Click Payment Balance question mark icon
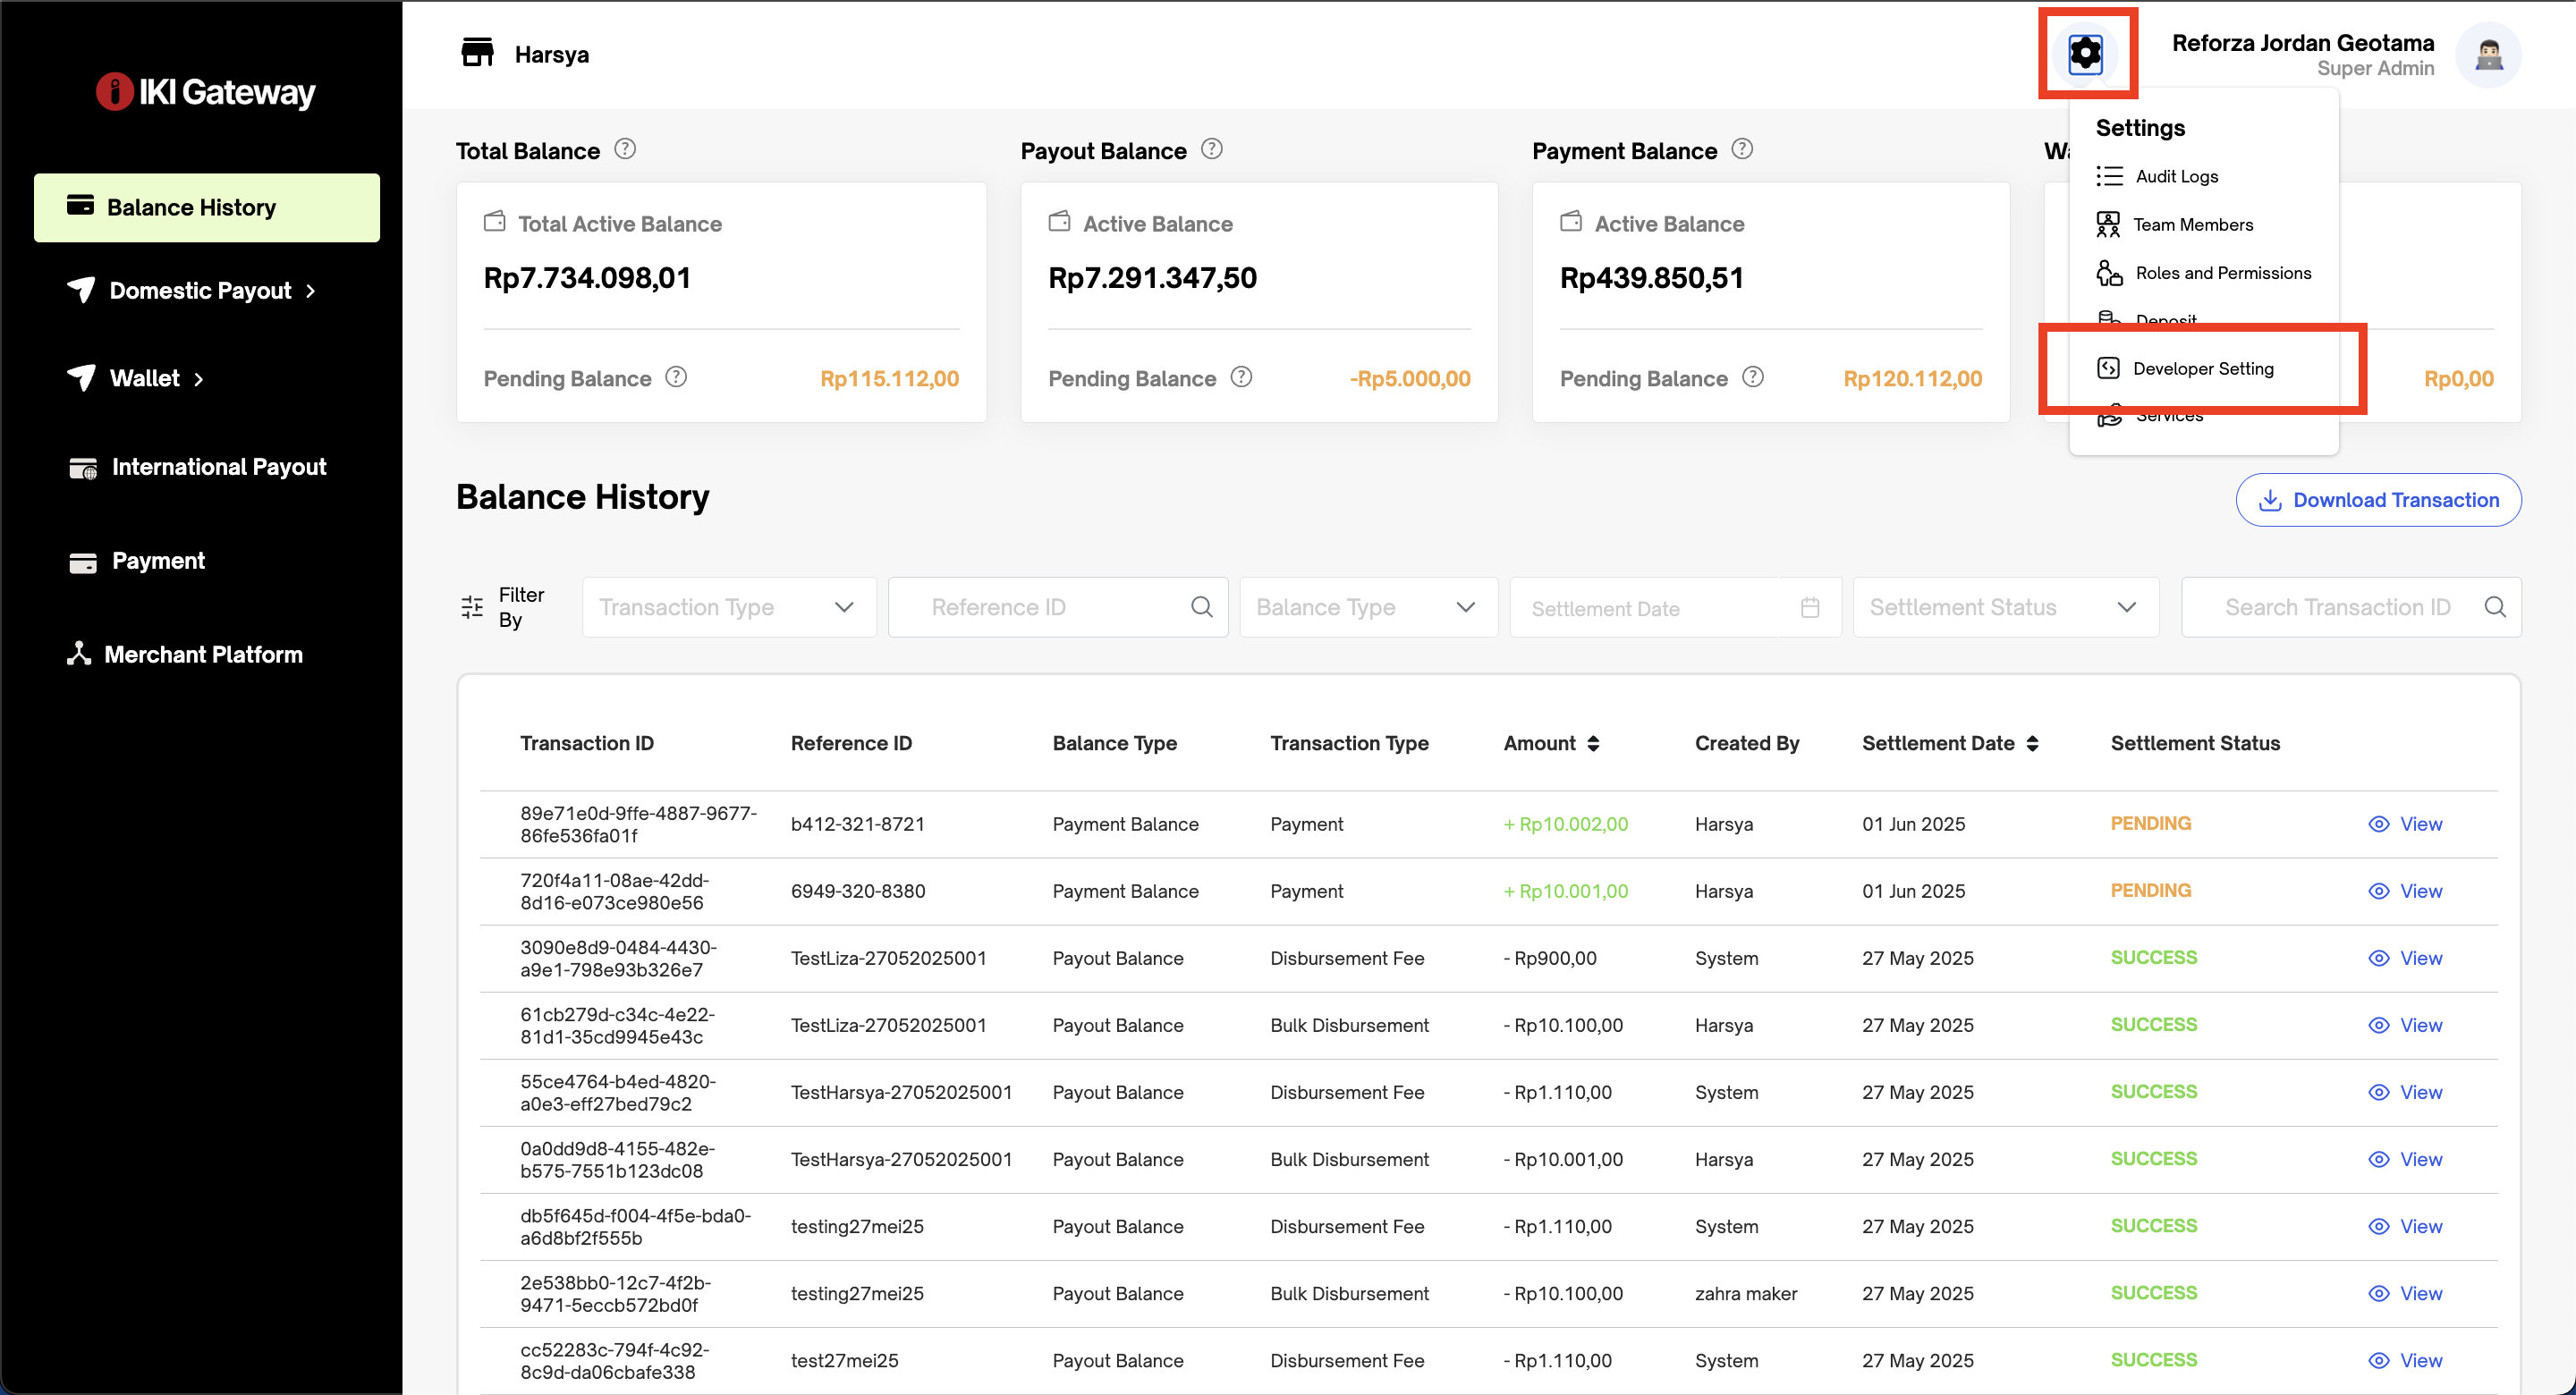Screen dimensions: 2576x1395 click(x=1741, y=149)
